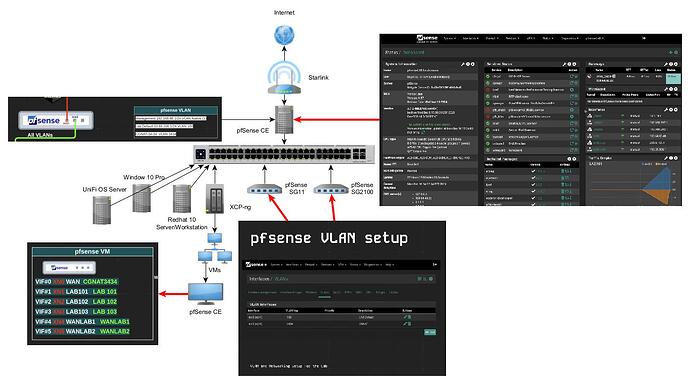The height and width of the screenshot is (388, 690).
Task: Click the pfsense VLAN panel header
Action: pyautogui.click(x=176, y=110)
